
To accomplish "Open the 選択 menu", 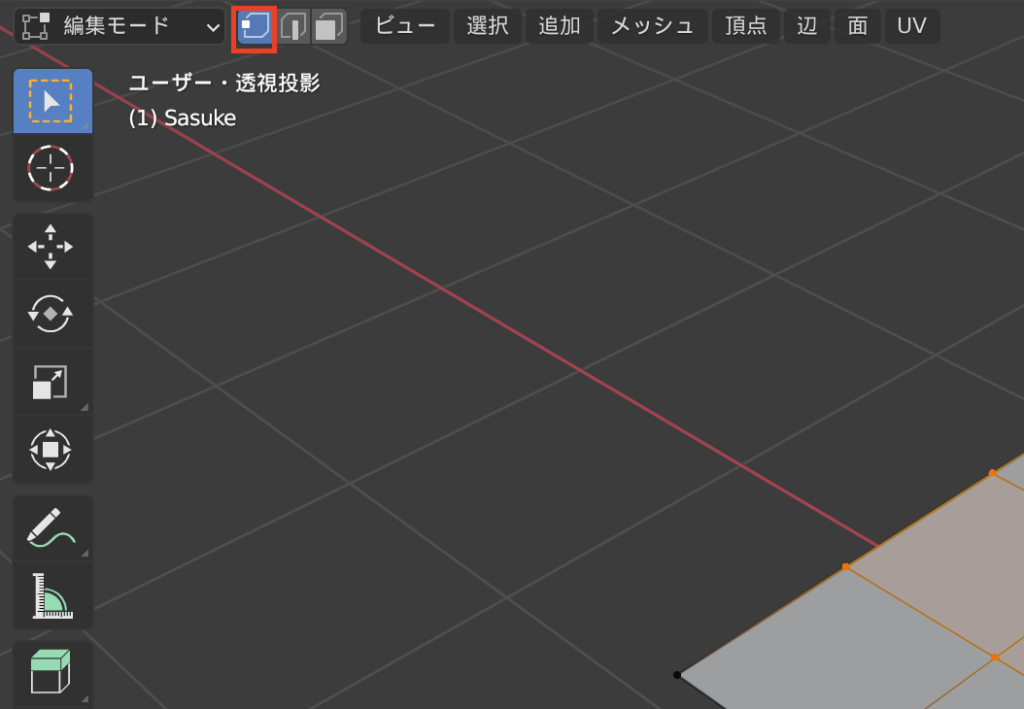I will (x=487, y=26).
